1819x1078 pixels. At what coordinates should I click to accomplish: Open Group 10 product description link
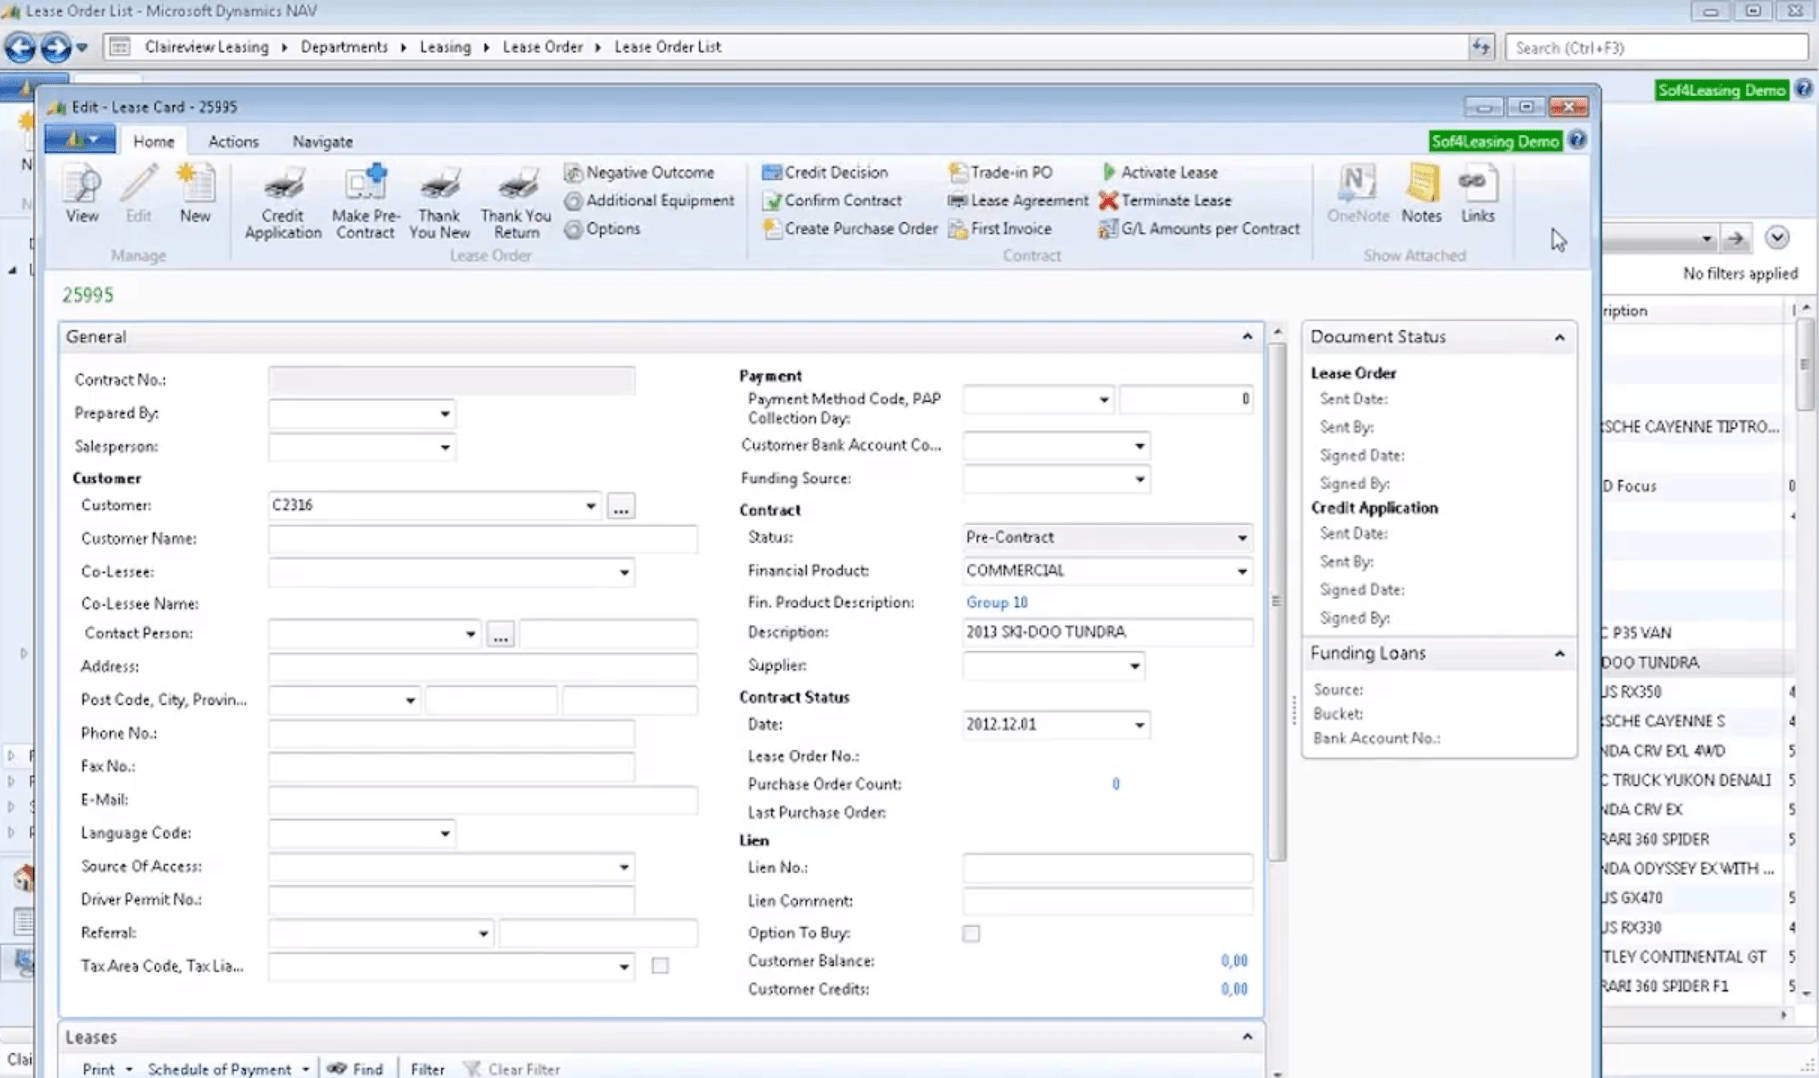[996, 602]
